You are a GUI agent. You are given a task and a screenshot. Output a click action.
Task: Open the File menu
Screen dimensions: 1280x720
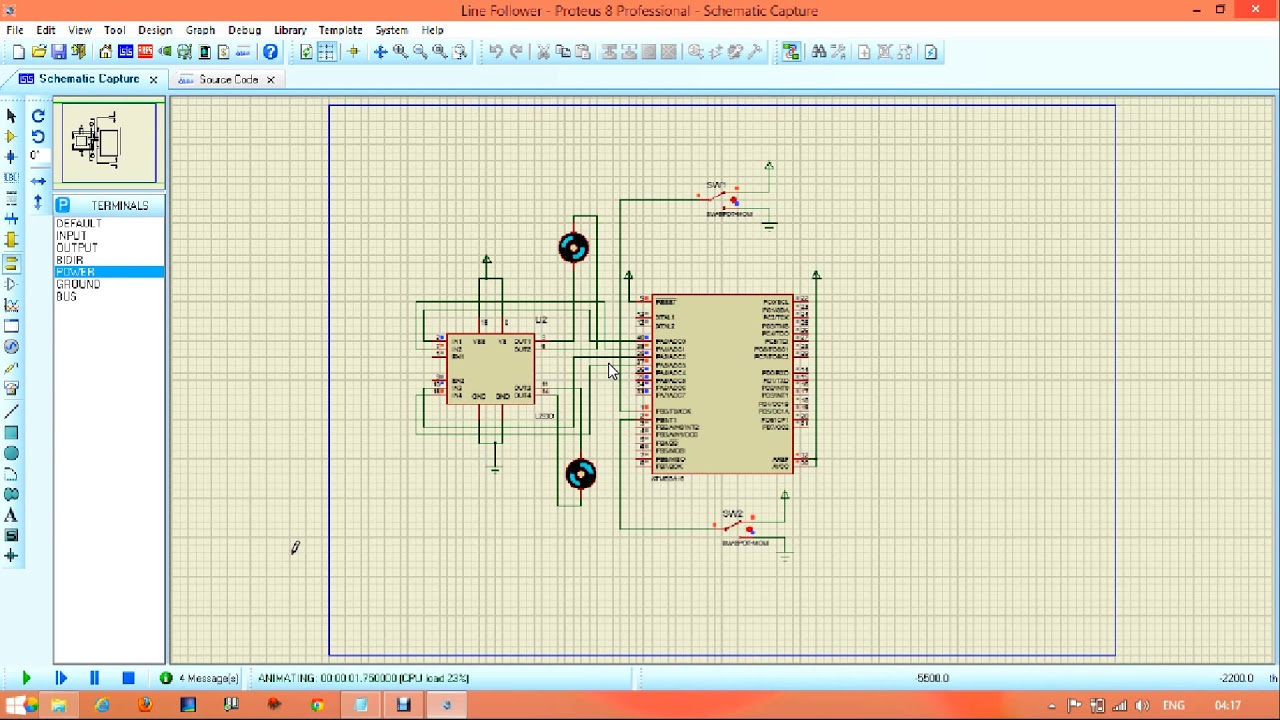[15, 30]
